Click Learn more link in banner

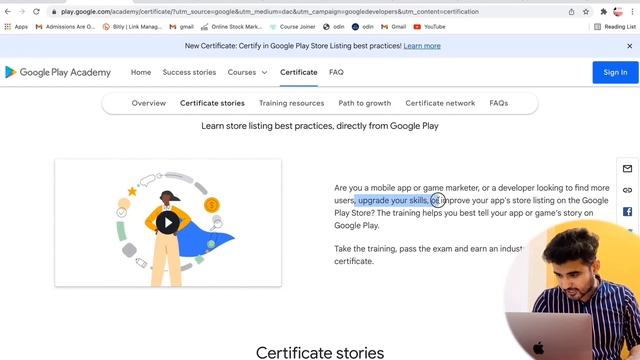click(422, 46)
